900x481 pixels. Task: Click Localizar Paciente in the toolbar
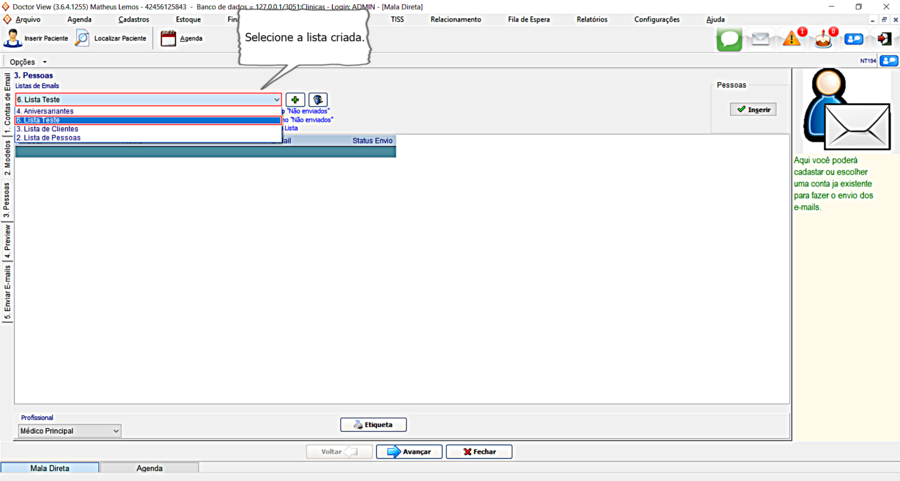(110, 38)
